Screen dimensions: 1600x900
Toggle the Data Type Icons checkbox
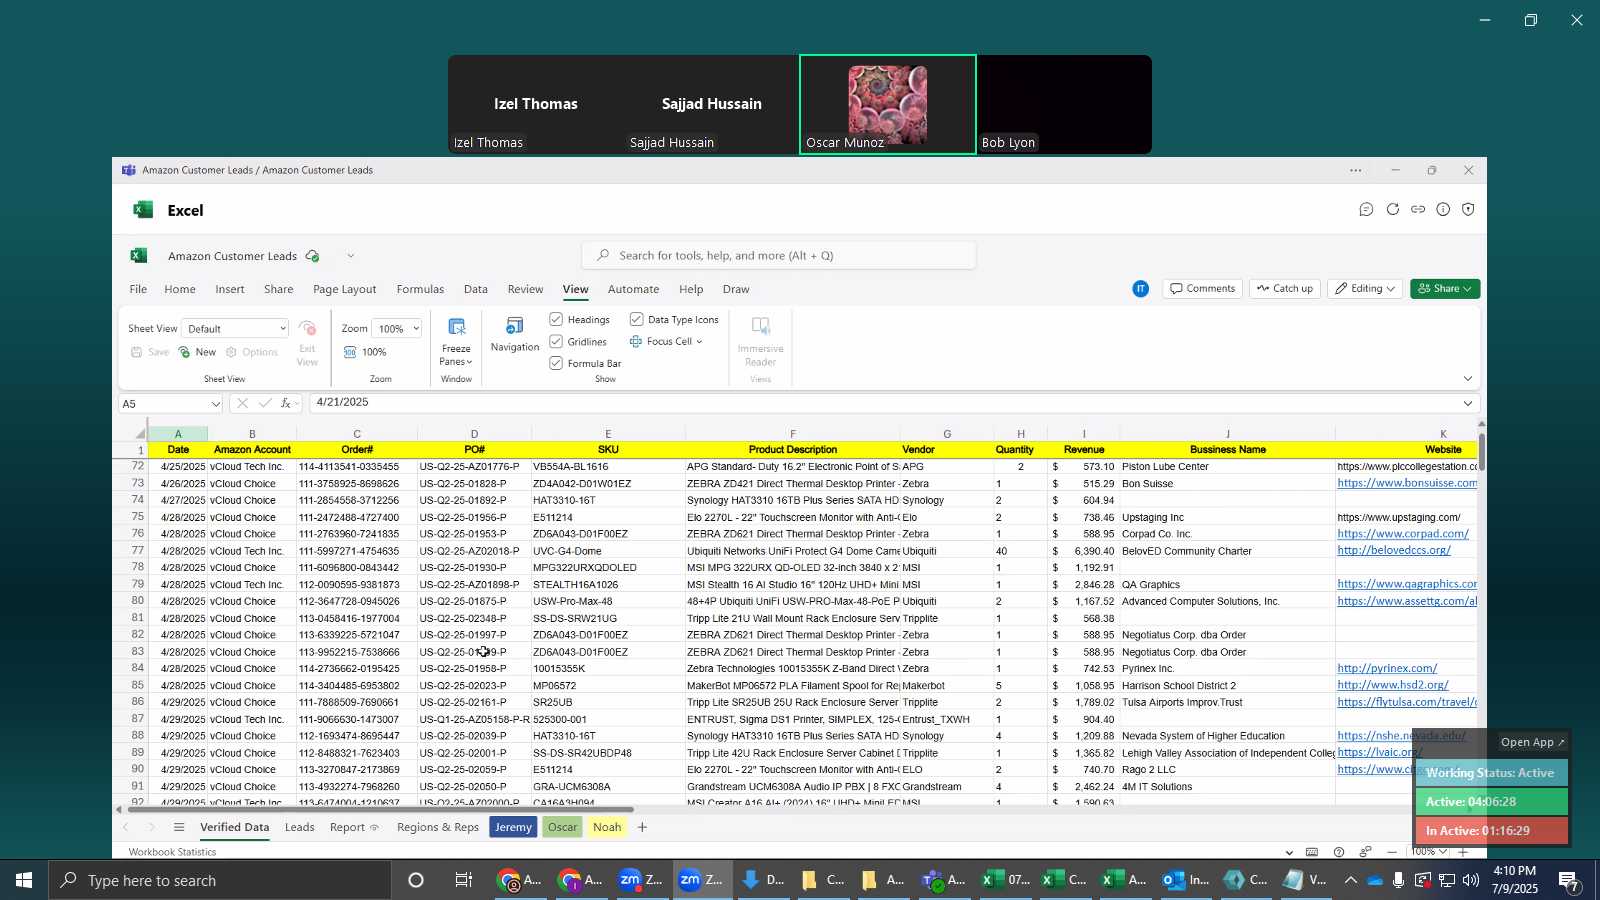pyautogui.click(x=636, y=319)
